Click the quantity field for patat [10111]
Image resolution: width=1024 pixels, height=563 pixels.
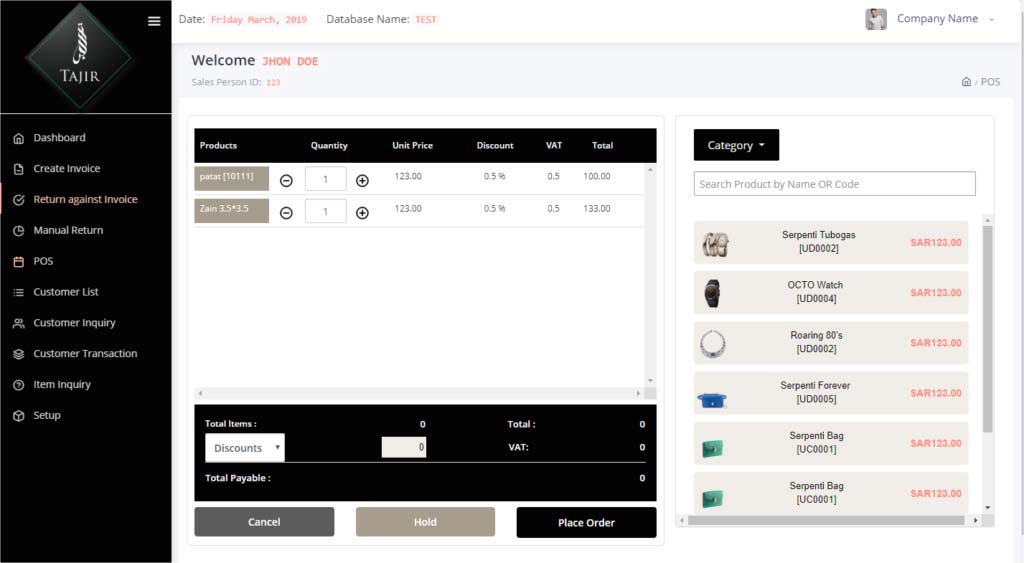click(325, 179)
